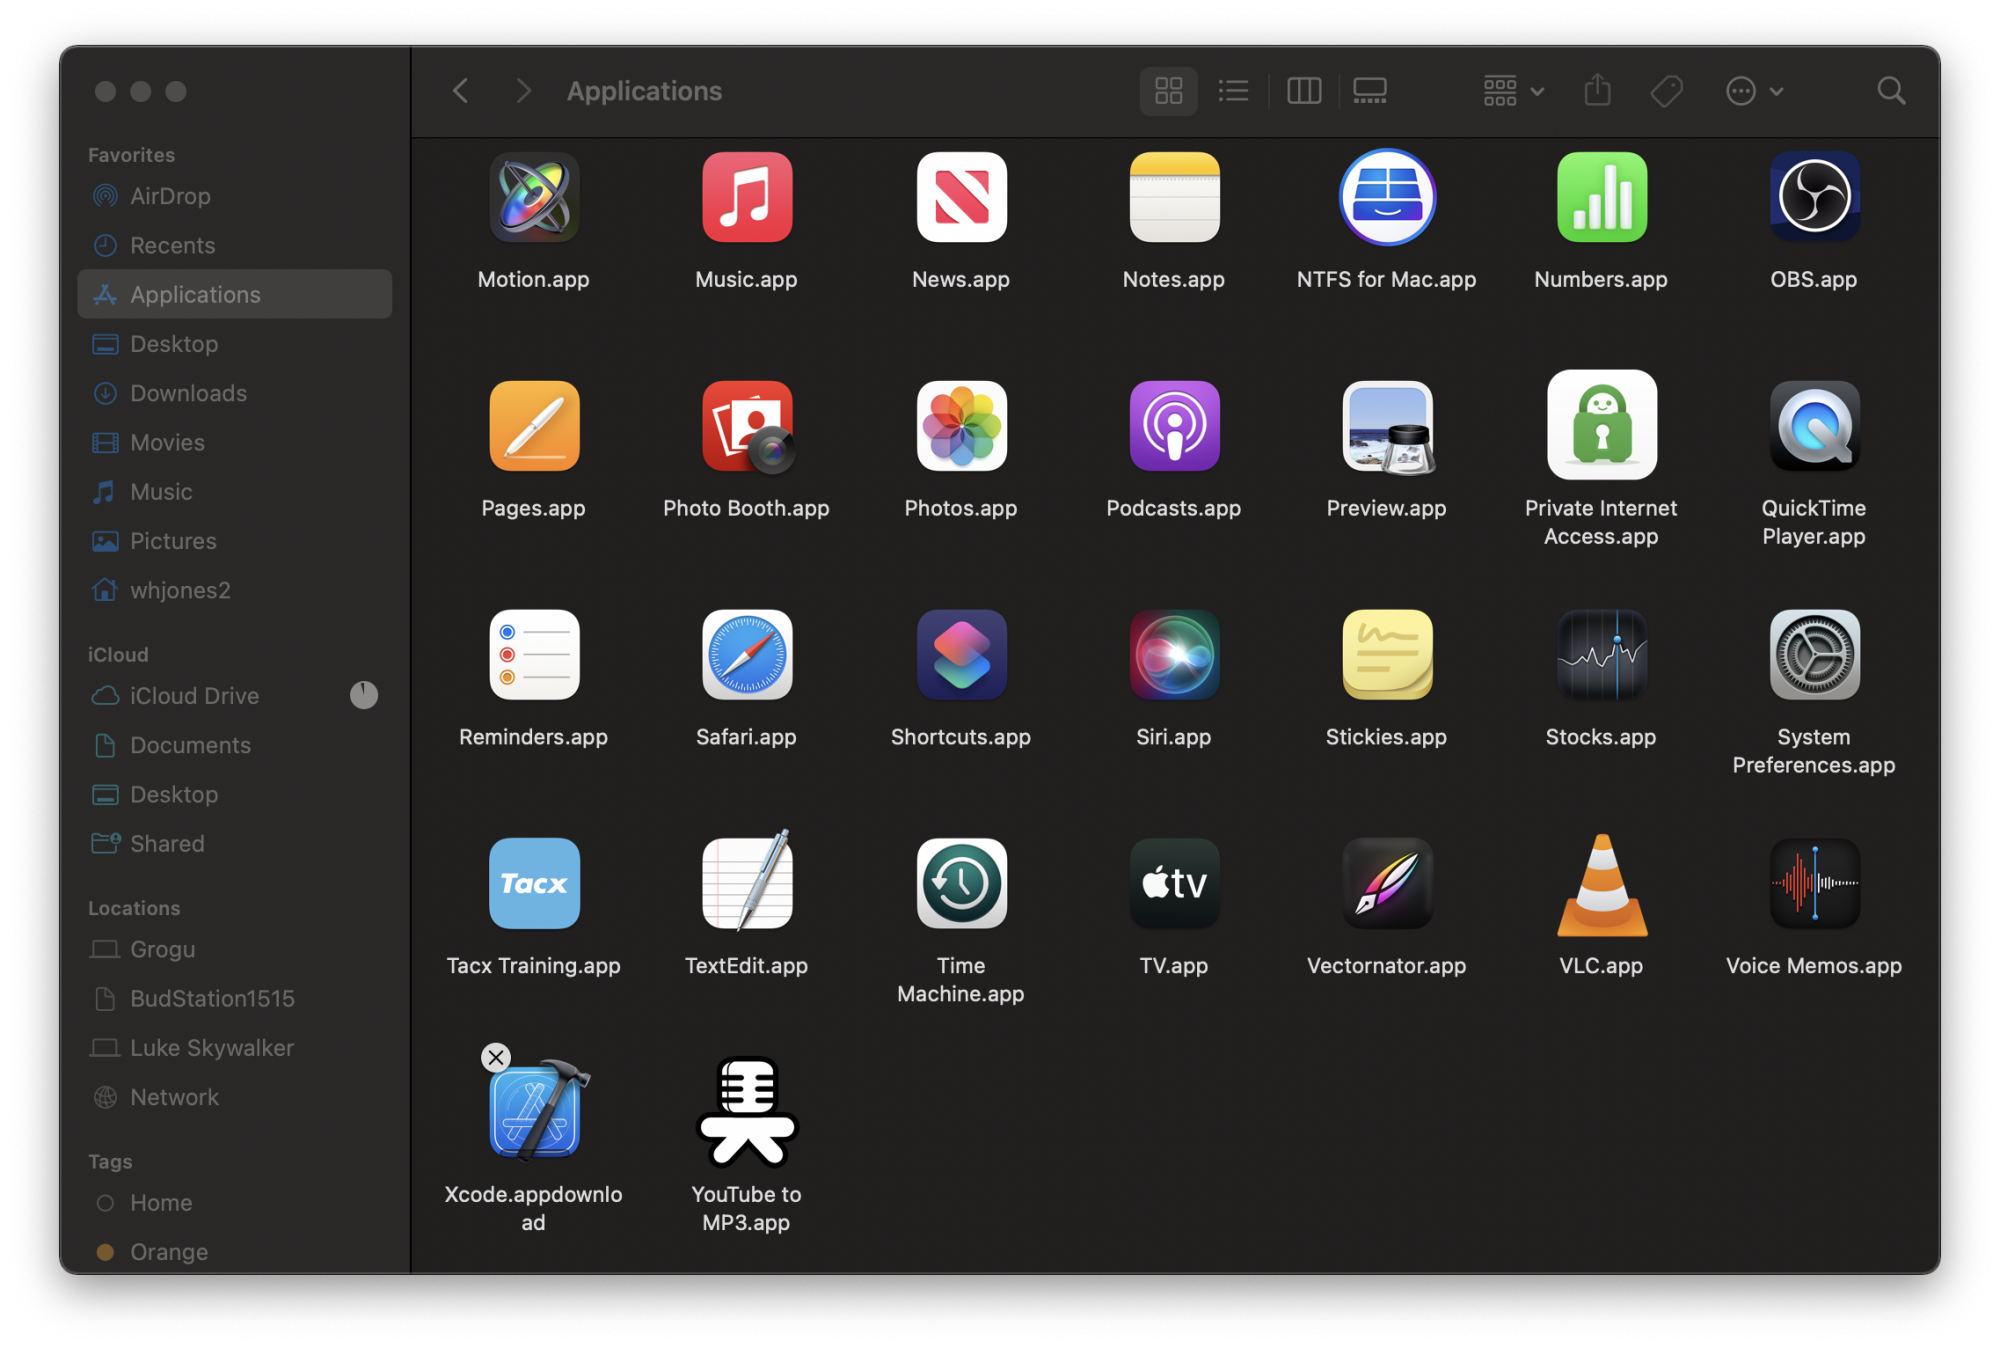Click the Share toolbar icon
The image size is (2000, 1348).
point(1597,91)
